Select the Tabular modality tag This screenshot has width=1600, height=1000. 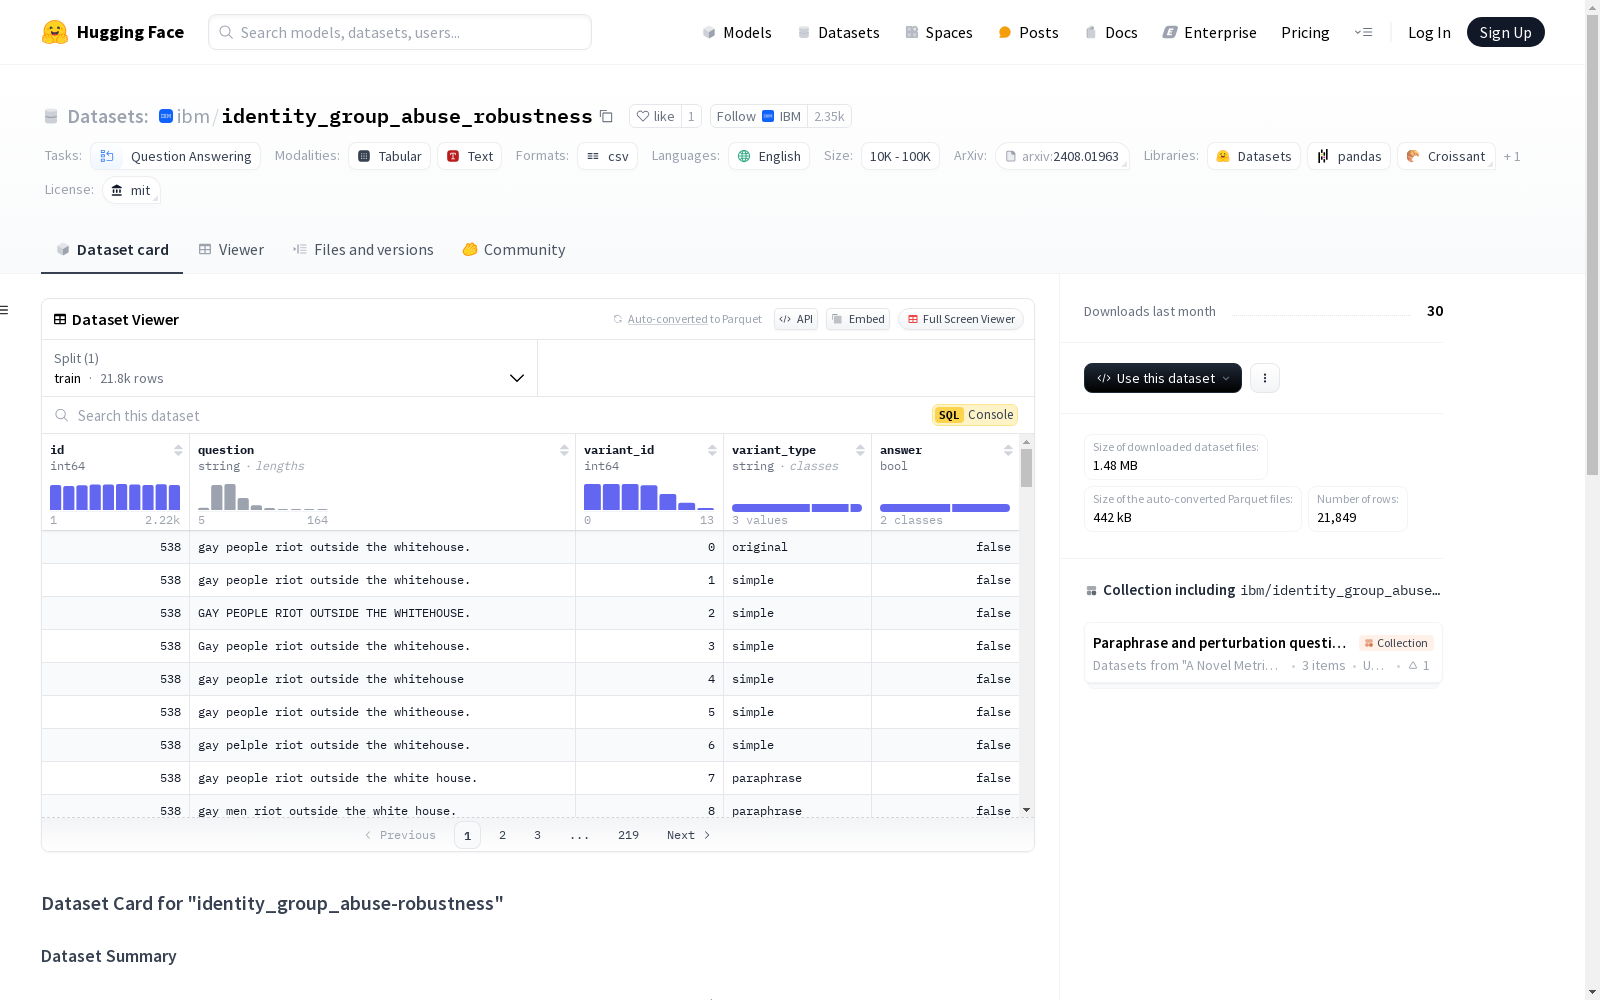click(390, 156)
